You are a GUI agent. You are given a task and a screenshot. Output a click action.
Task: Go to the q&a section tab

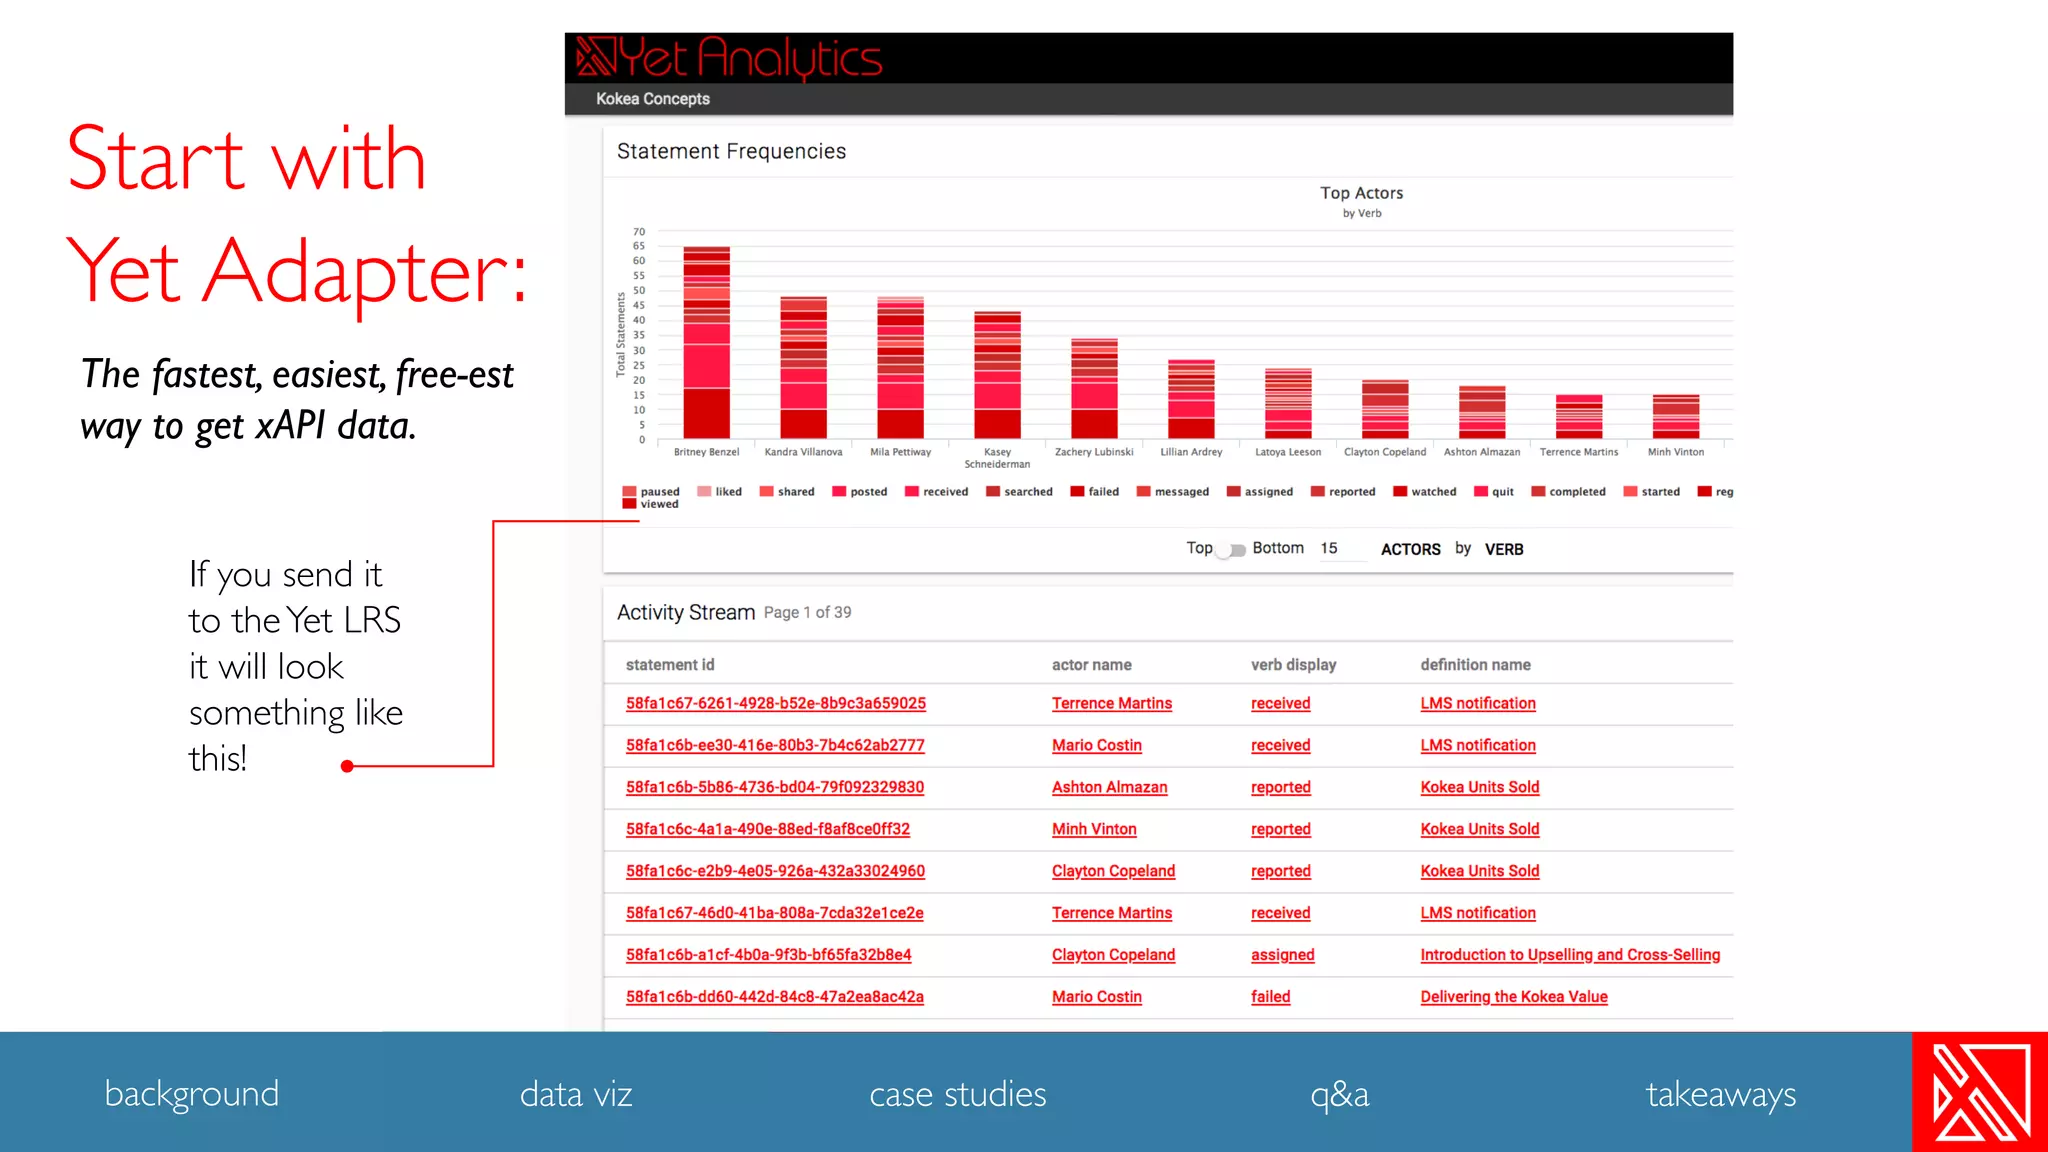(x=1340, y=1094)
